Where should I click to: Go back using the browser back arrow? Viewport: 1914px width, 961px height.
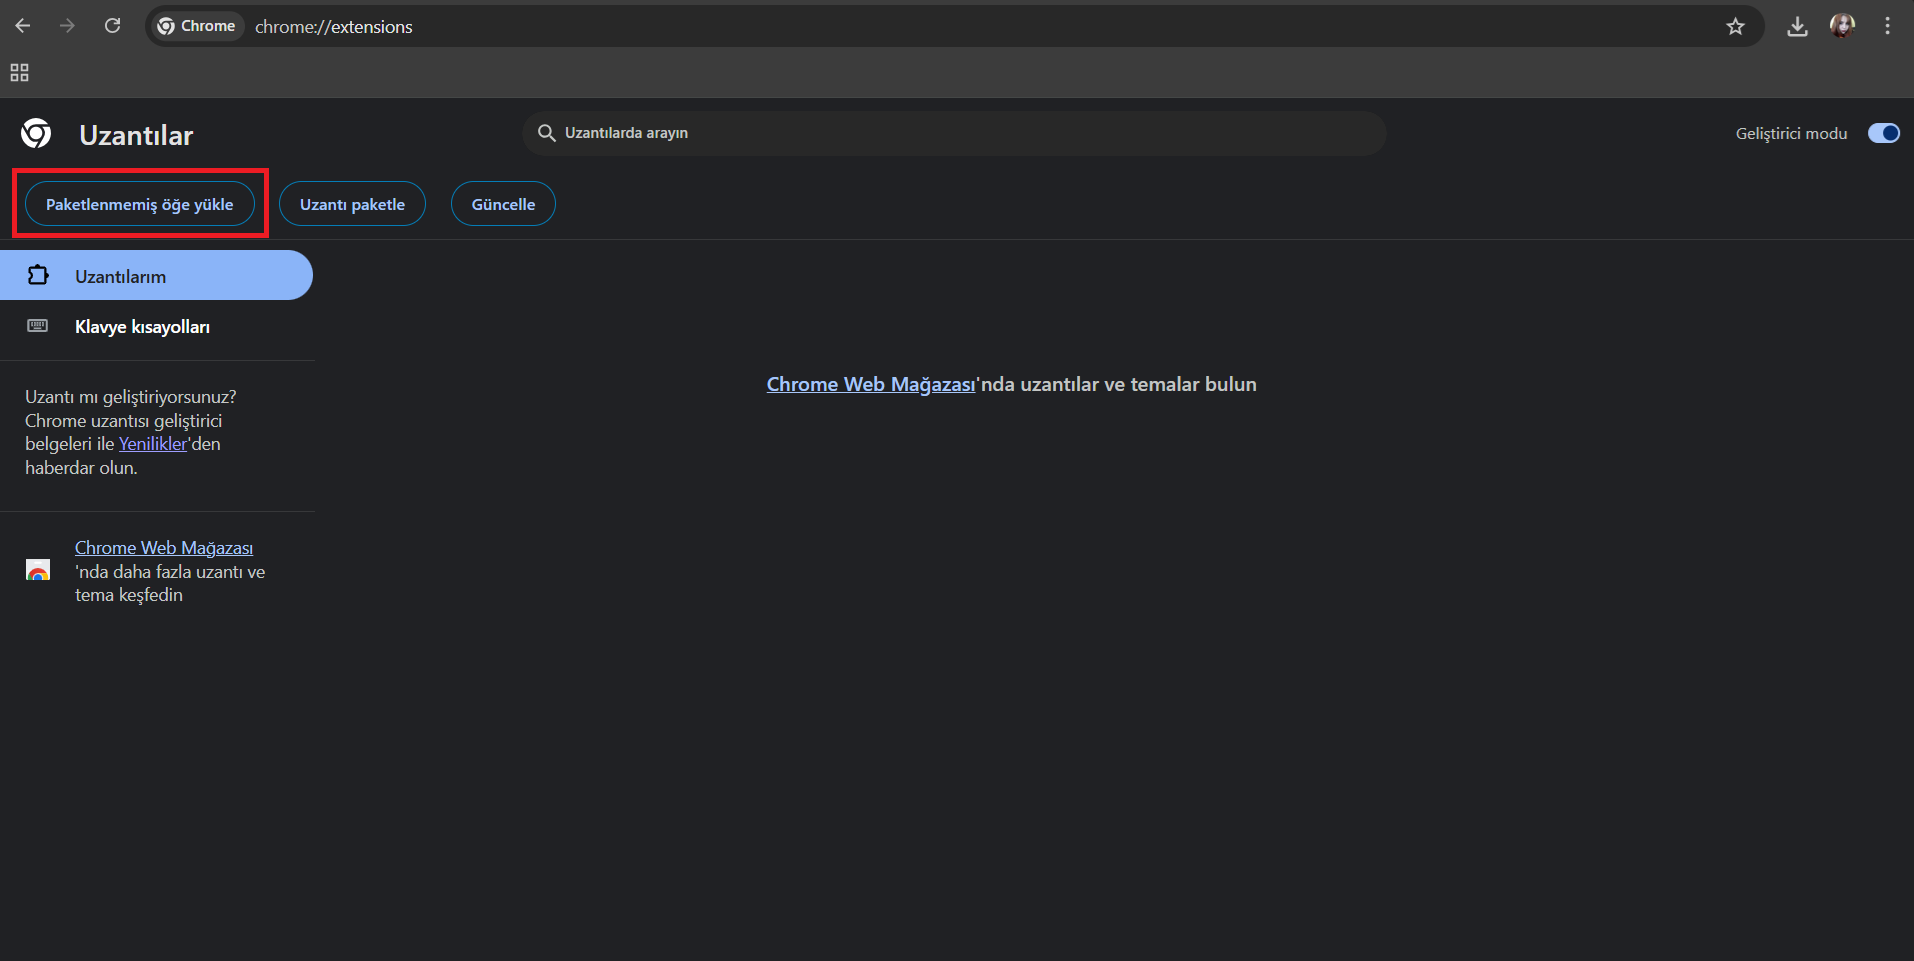23,26
